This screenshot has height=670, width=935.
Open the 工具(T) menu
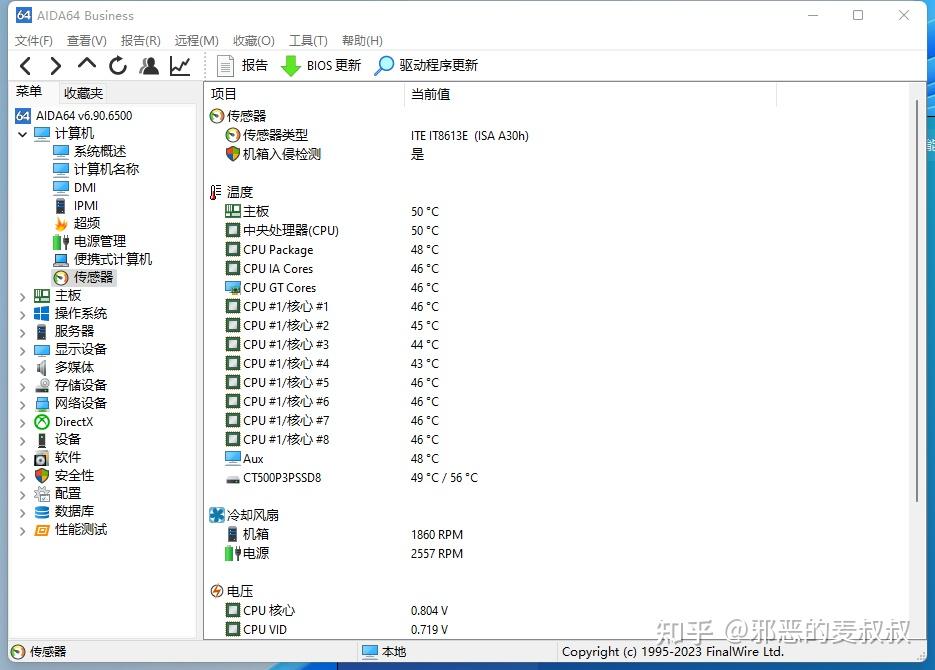point(308,41)
